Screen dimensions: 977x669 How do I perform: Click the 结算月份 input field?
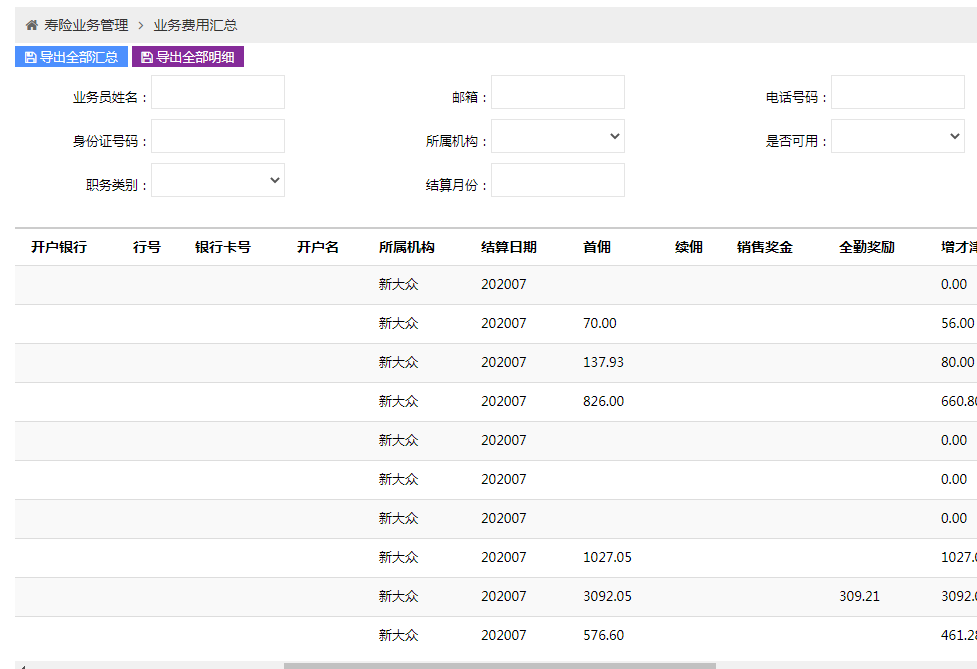coord(557,180)
